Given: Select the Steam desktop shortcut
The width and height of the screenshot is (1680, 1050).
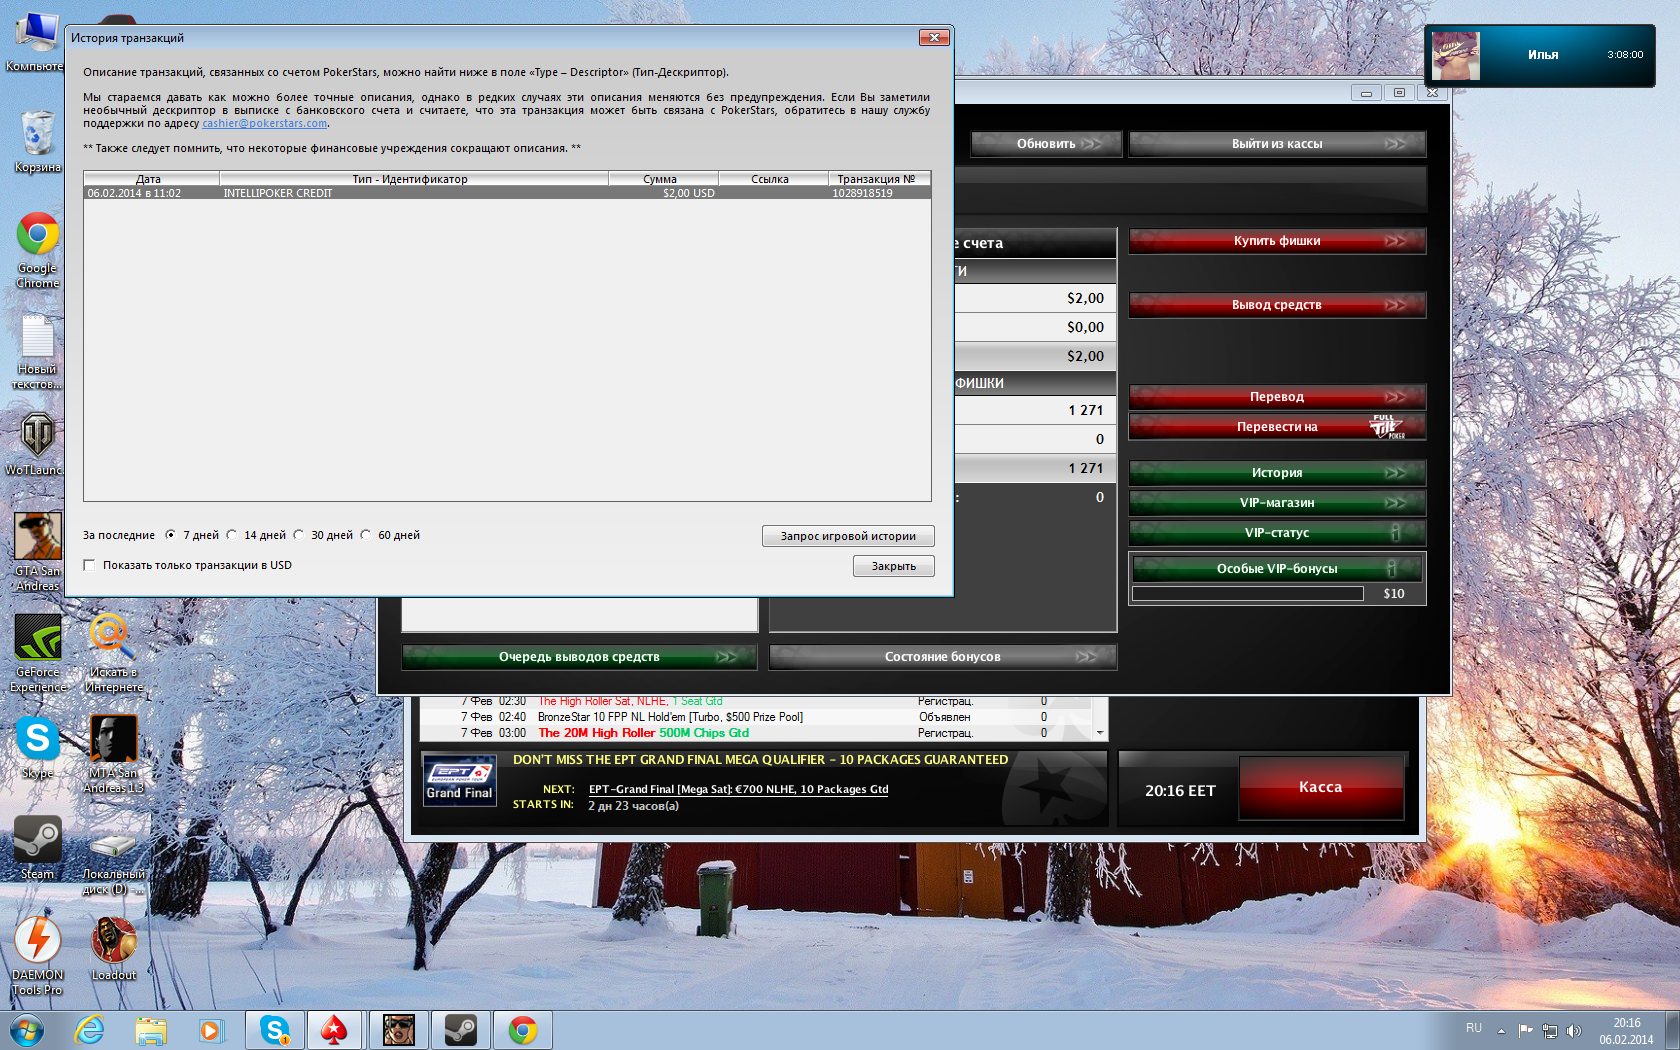Looking at the screenshot, I should tap(37, 848).
